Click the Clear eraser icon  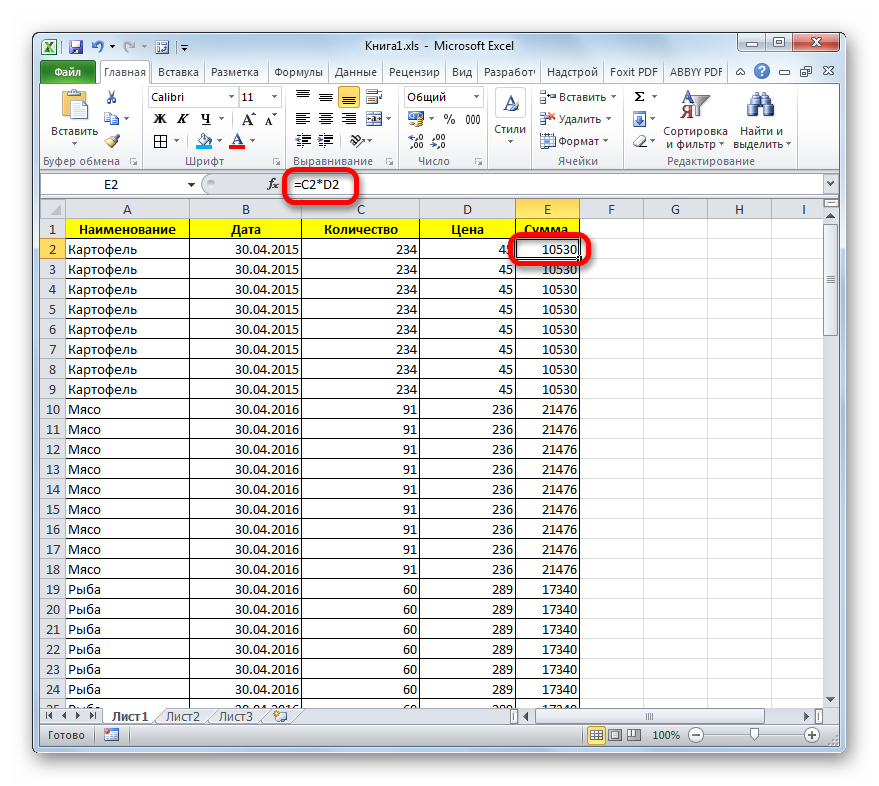tap(640, 141)
